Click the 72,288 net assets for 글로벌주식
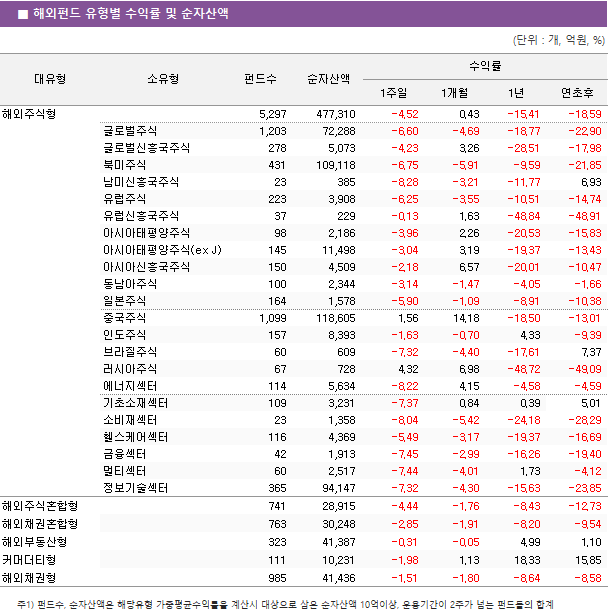608x613 pixels. pos(339,131)
